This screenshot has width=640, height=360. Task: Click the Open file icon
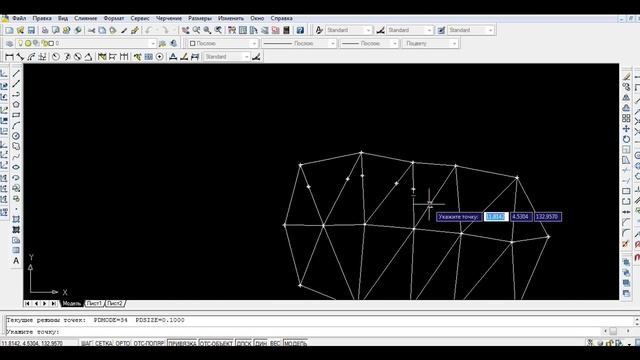(x=20, y=31)
